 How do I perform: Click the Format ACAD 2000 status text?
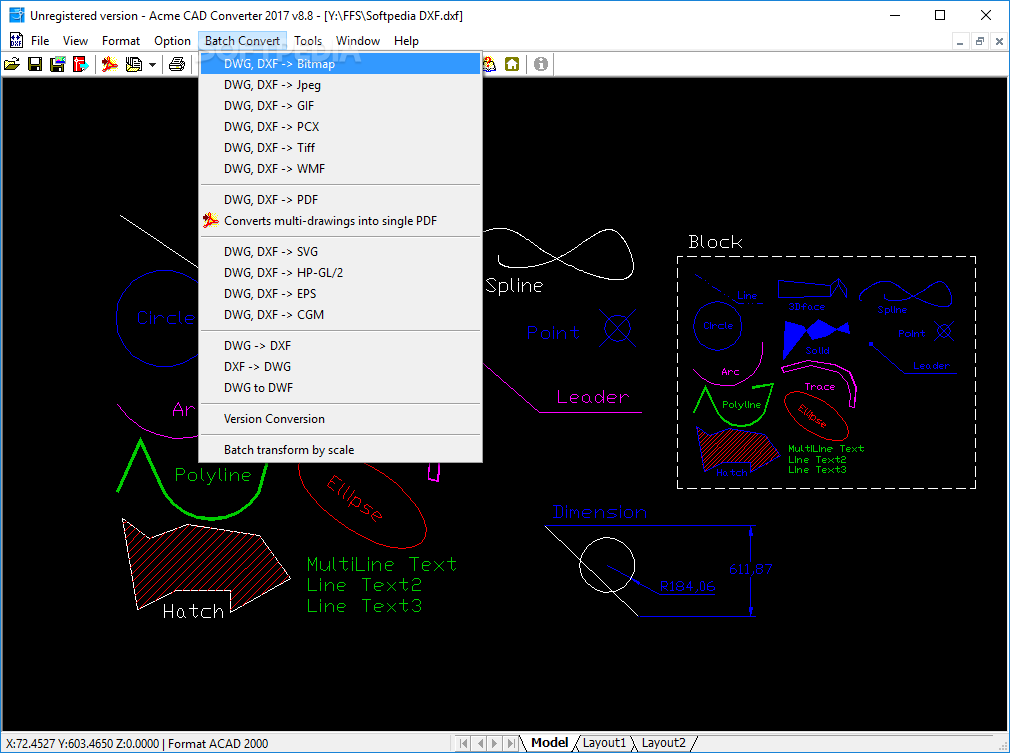pos(218,743)
